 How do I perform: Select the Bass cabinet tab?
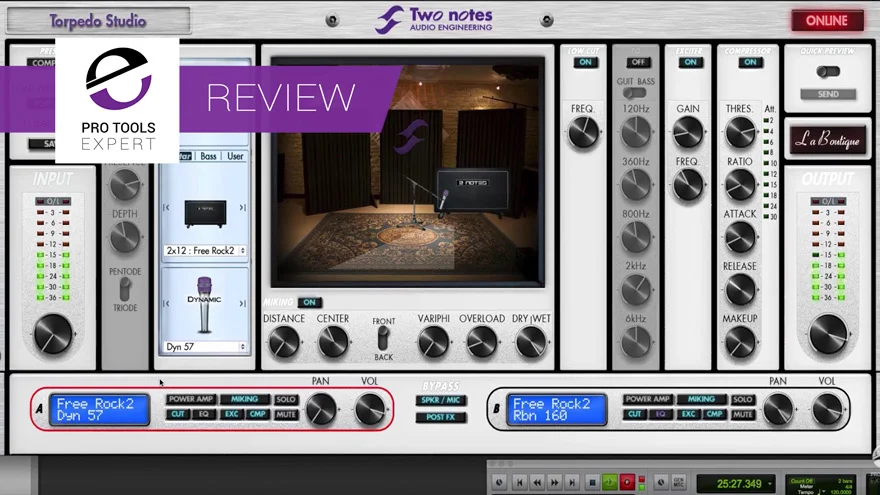pyautogui.click(x=208, y=157)
